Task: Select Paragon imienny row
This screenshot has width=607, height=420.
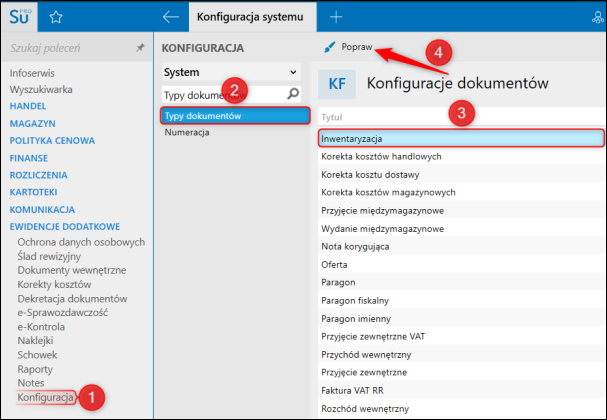Action: tap(461, 319)
